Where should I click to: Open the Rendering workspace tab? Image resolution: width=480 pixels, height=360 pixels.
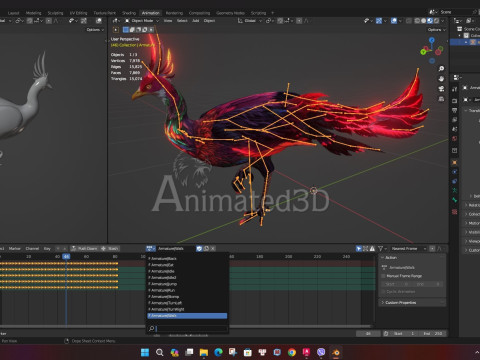[174, 13]
